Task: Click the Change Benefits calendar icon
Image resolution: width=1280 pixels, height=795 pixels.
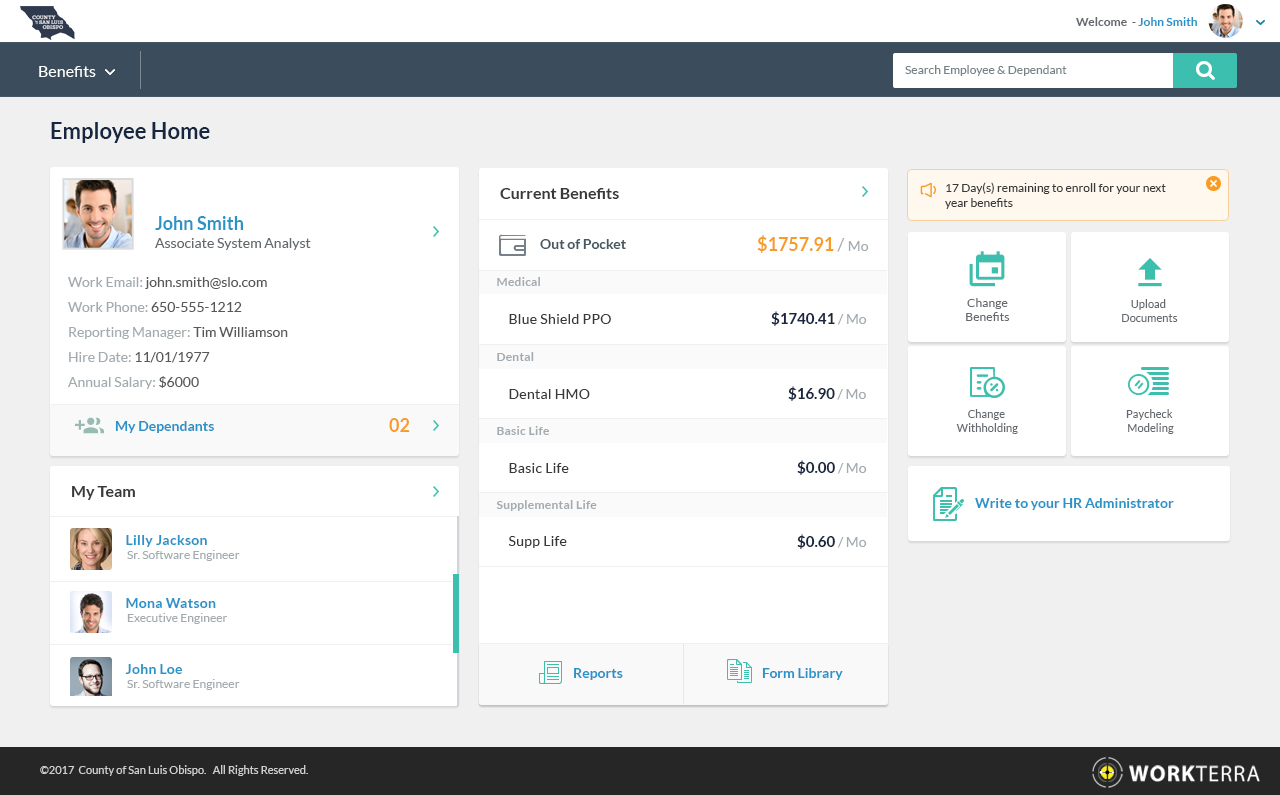Action: [986, 269]
